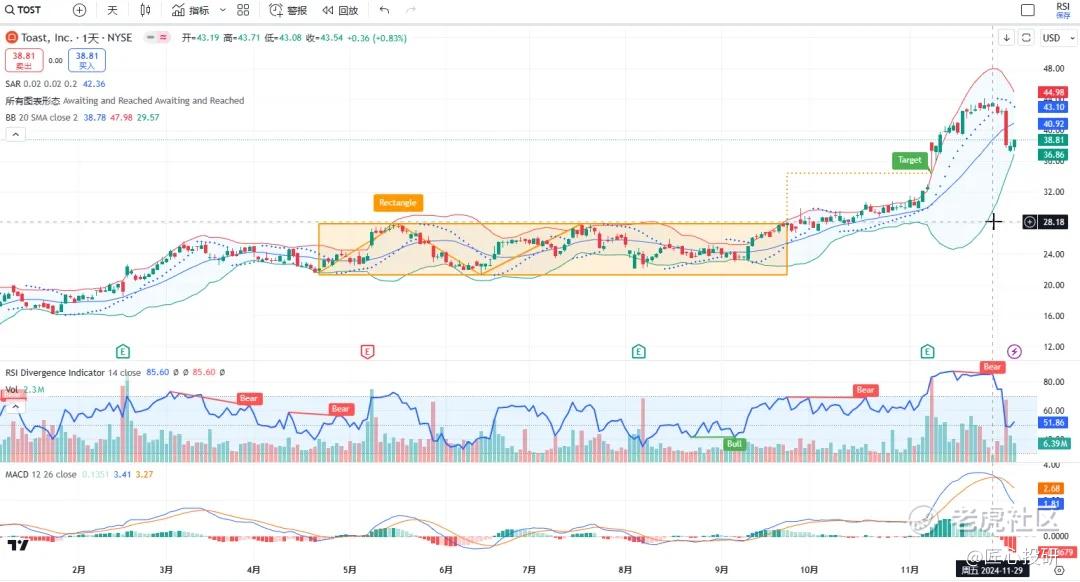Undo the last chart action
This screenshot has width=1080, height=582.
(384, 10)
